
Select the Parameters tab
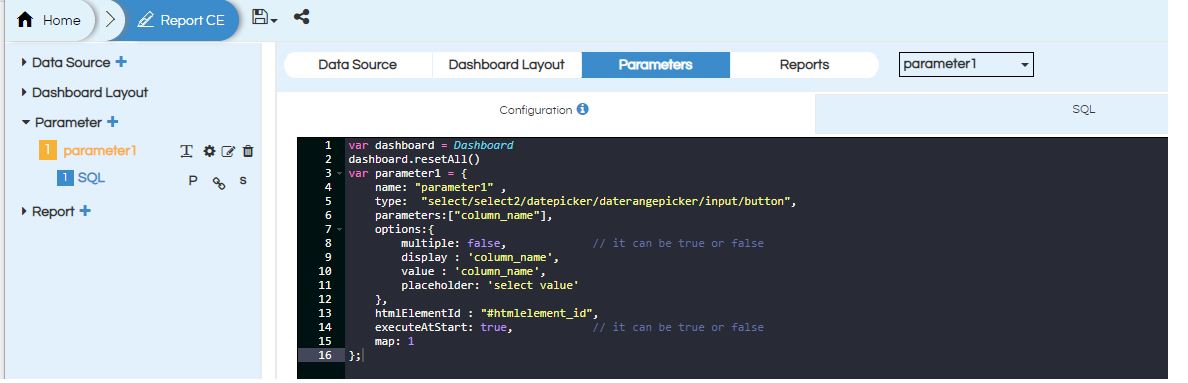[655, 64]
